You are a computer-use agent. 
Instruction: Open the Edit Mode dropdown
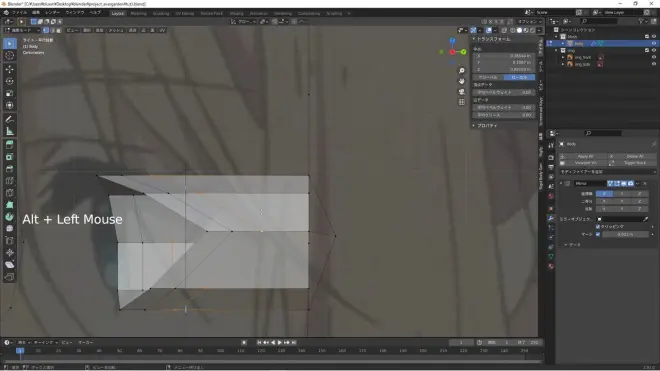[x=22, y=30]
